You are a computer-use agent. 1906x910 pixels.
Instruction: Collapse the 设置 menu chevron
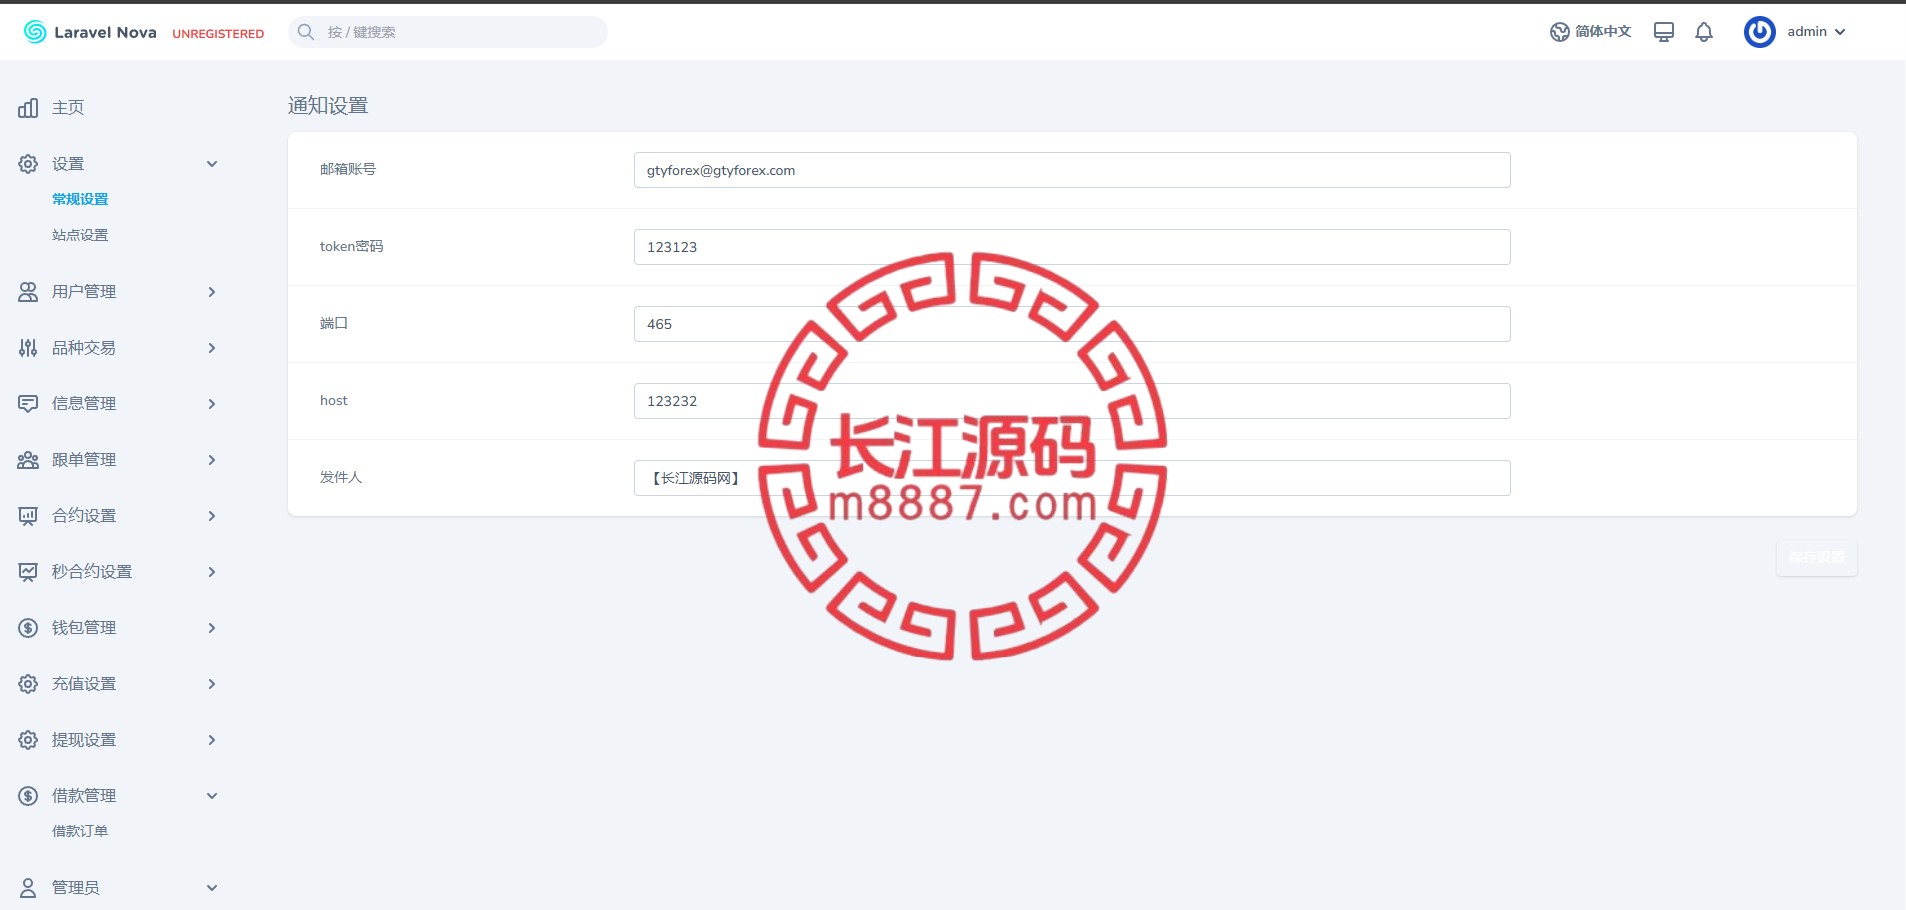[212, 164]
